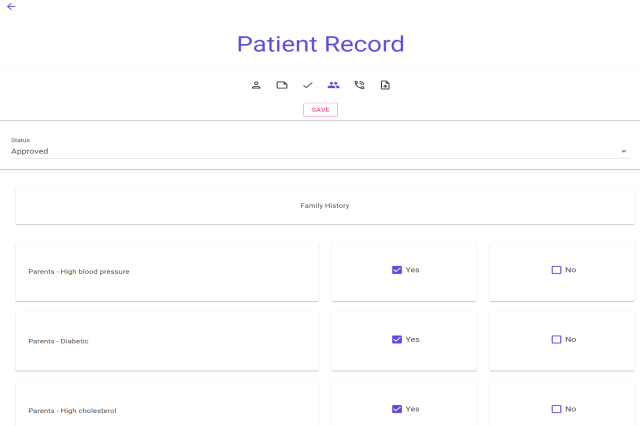This screenshot has width=640, height=426.
Task: Uncheck Yes for Parents high cholesterol
Action: pos(397,409)
